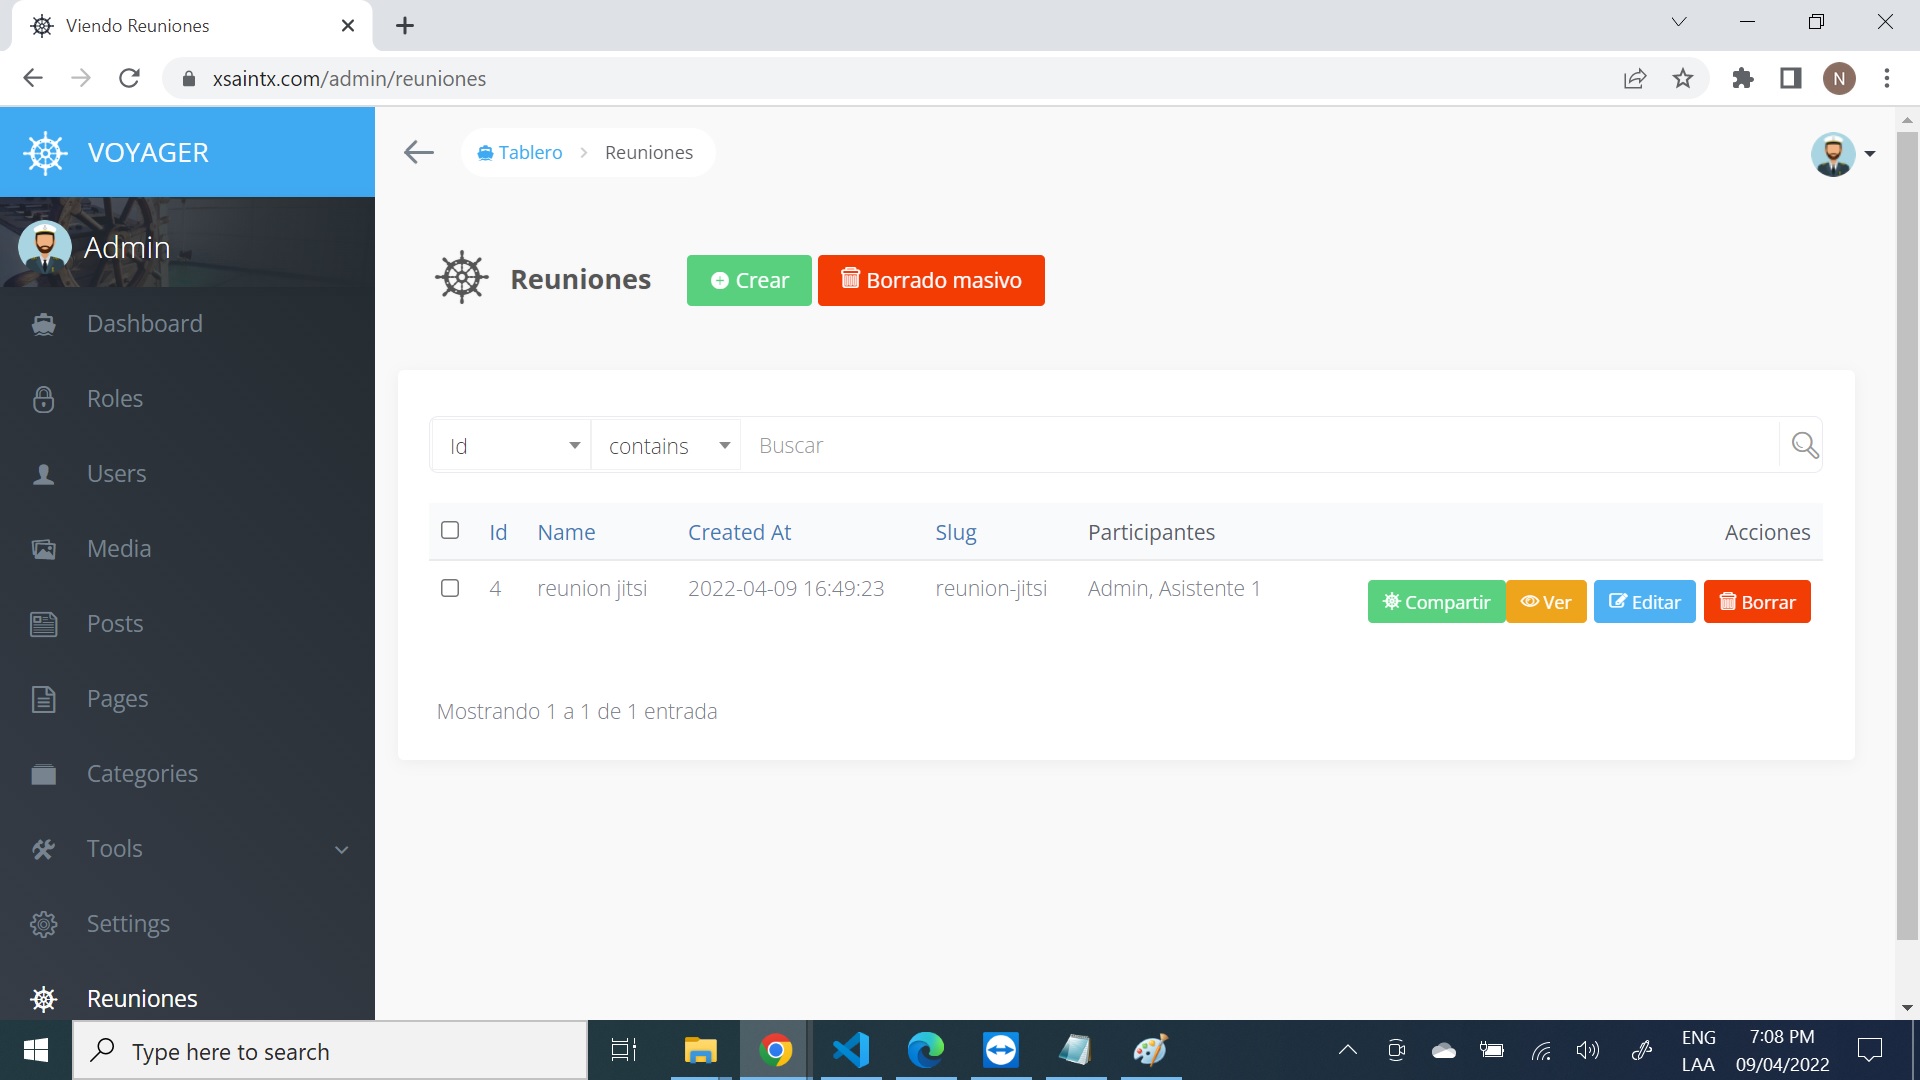1920x1080 pixels.
Task: Open the Id search field dropdown
Action: coord(512,446)
